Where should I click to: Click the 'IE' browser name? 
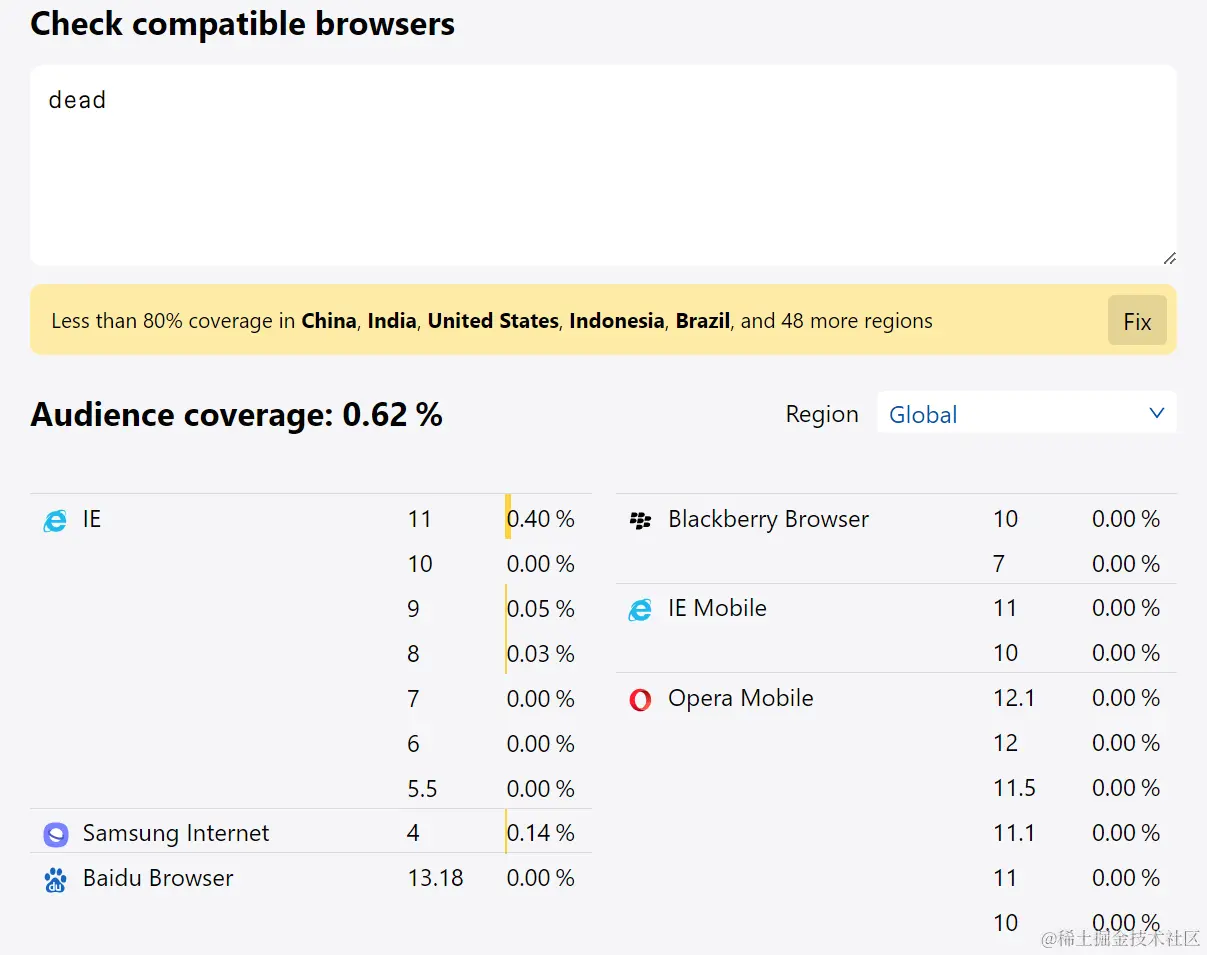[92, 519]
